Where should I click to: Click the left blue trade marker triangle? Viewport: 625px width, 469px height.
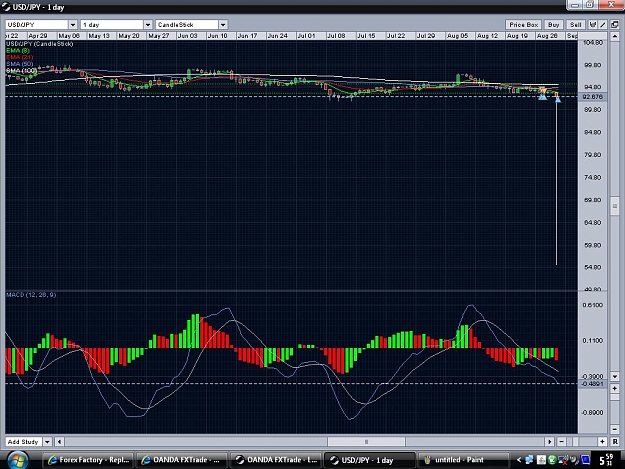[x=542, y=96]
